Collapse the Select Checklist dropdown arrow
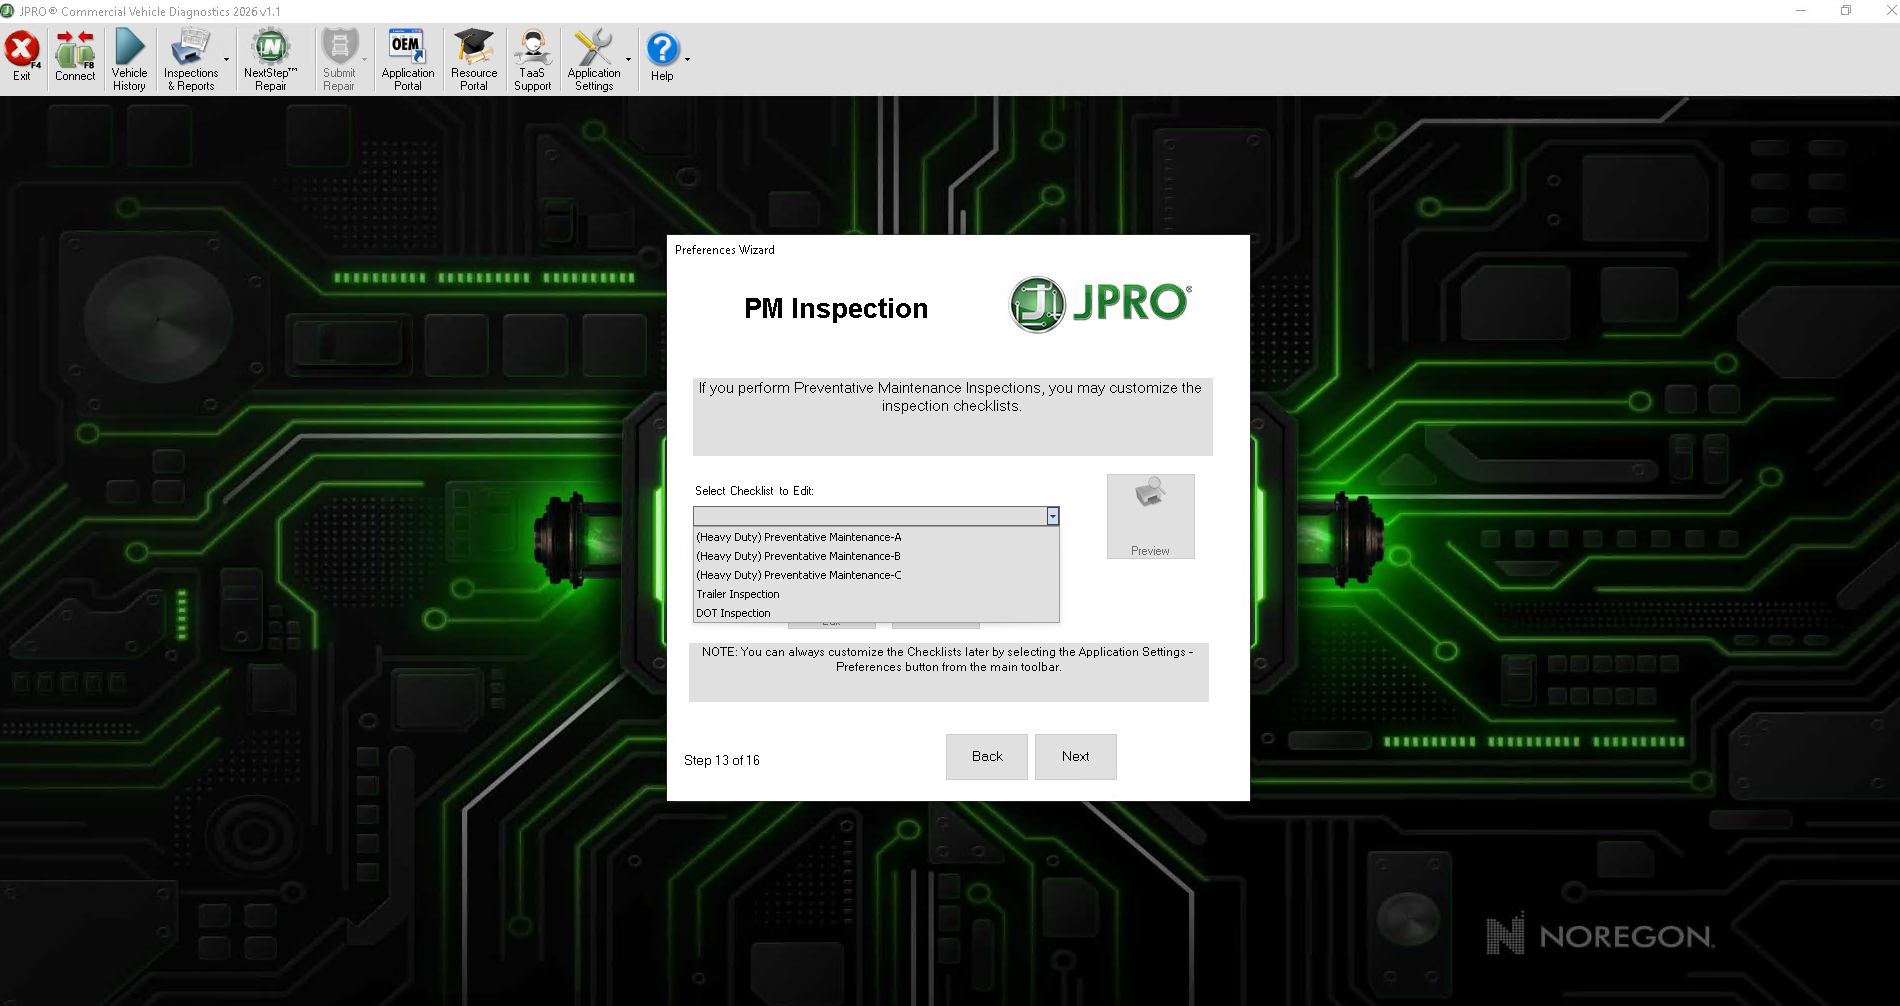 [x=1052, y=516]
